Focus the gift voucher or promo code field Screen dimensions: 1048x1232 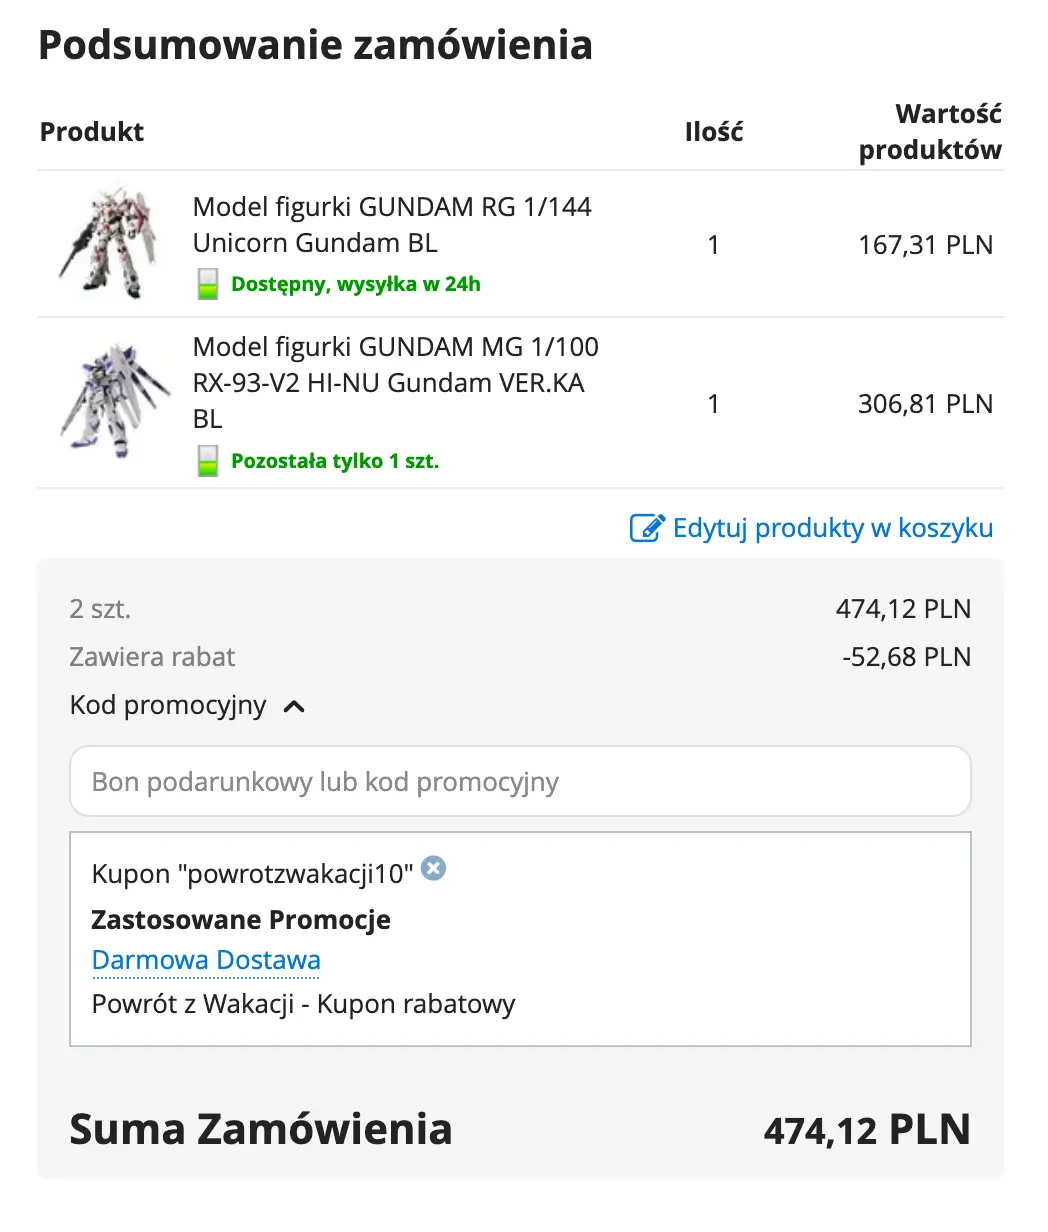[x=520, y=782]
